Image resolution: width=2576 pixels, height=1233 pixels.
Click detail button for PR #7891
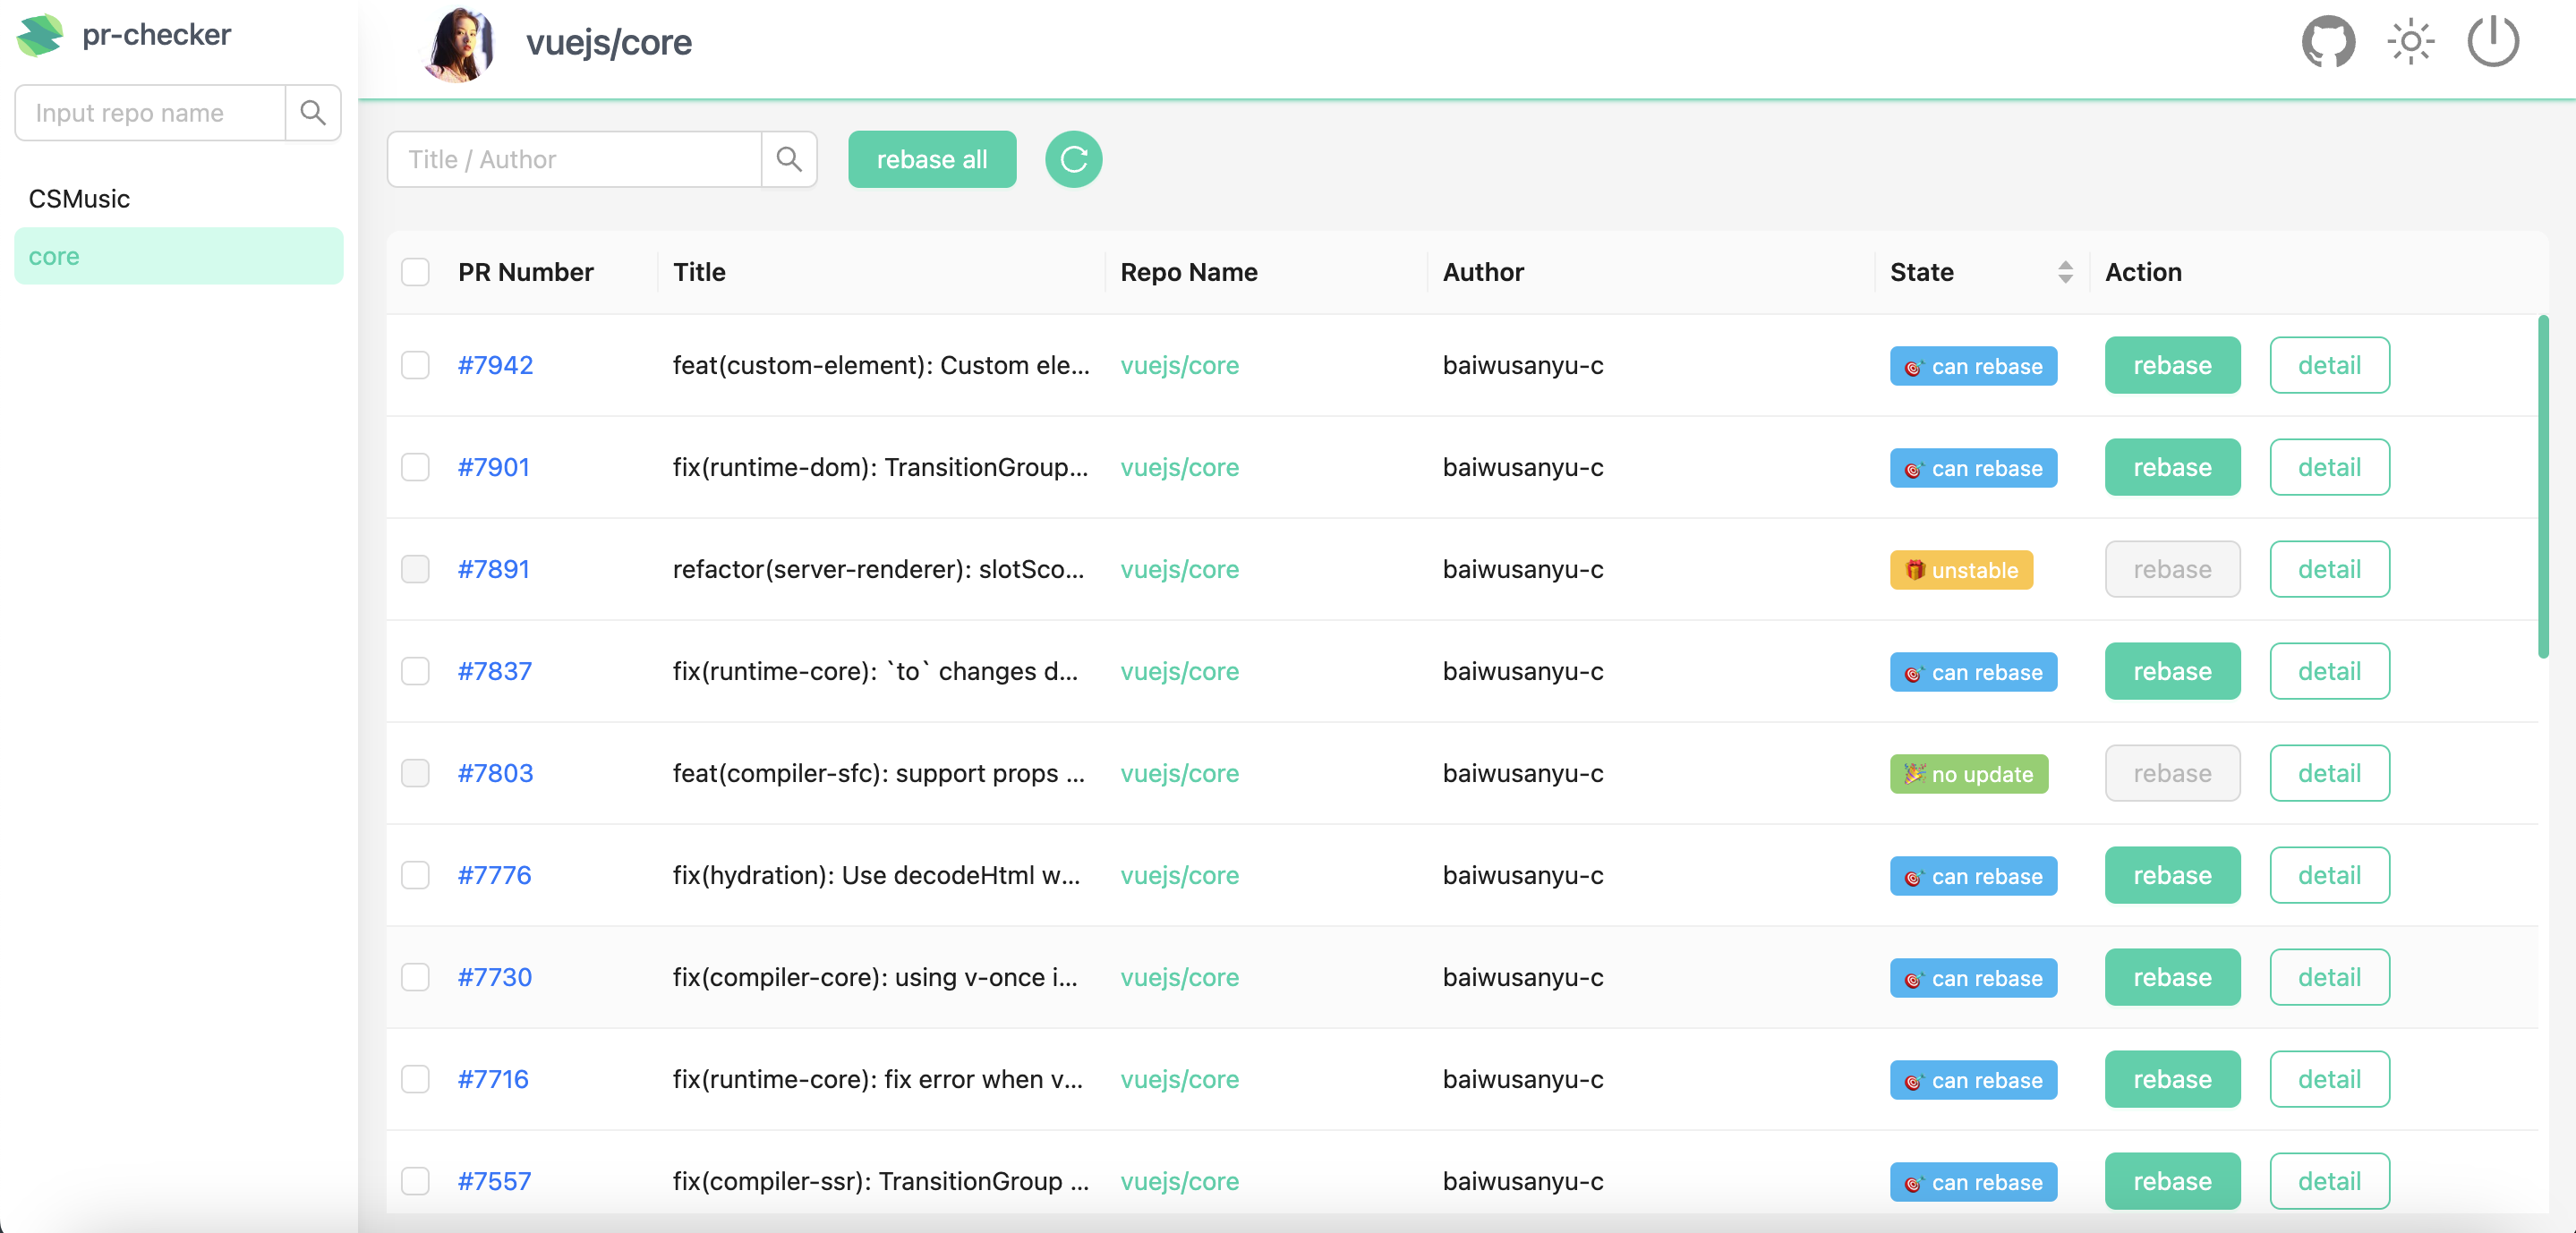coord(2328,569)
